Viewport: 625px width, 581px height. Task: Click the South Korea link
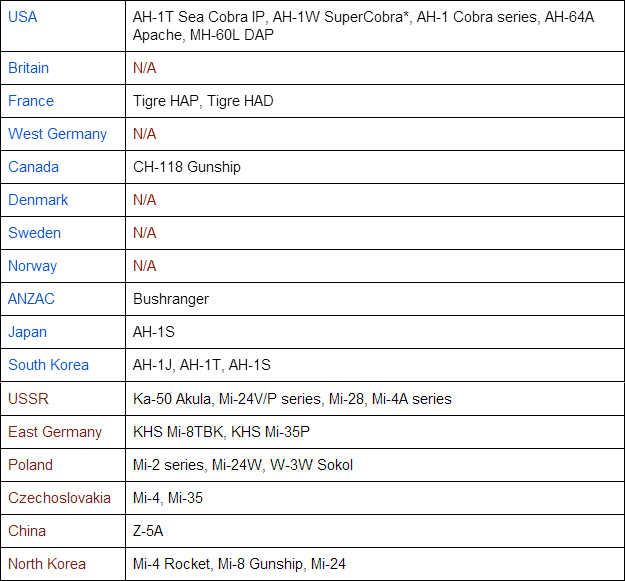tap(48, 365)
